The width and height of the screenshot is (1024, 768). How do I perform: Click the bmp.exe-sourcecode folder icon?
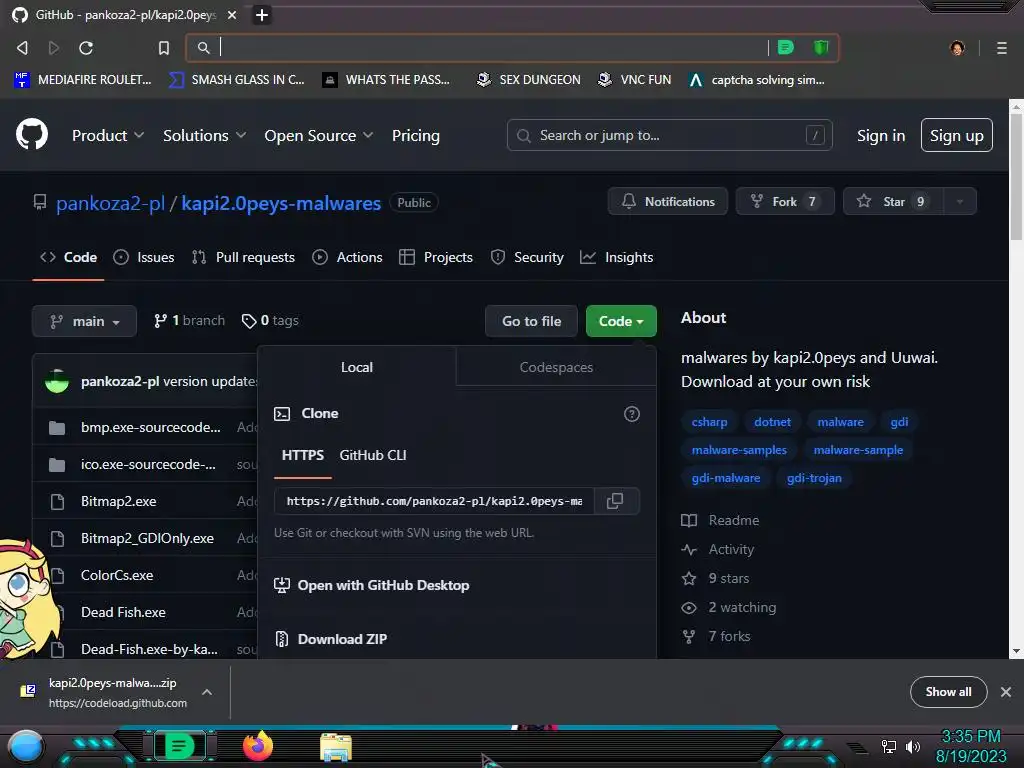click(x=57, y=428)
